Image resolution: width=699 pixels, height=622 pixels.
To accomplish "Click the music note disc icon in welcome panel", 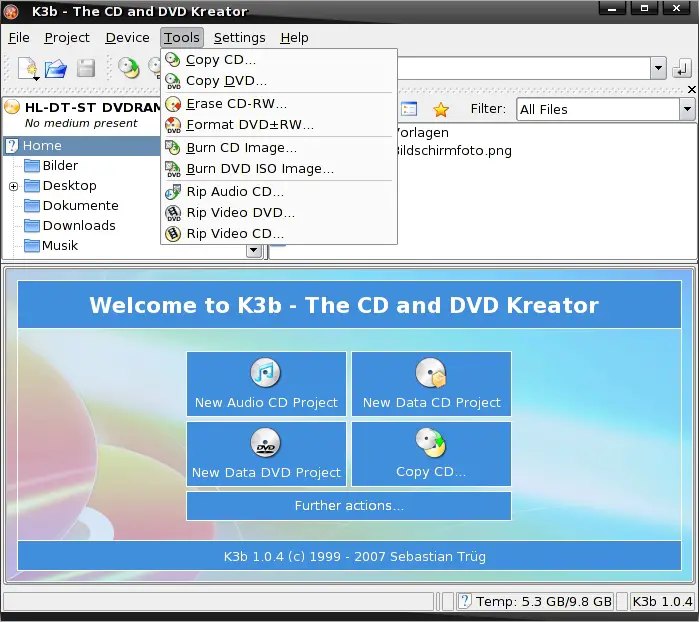I will [265, 373].
